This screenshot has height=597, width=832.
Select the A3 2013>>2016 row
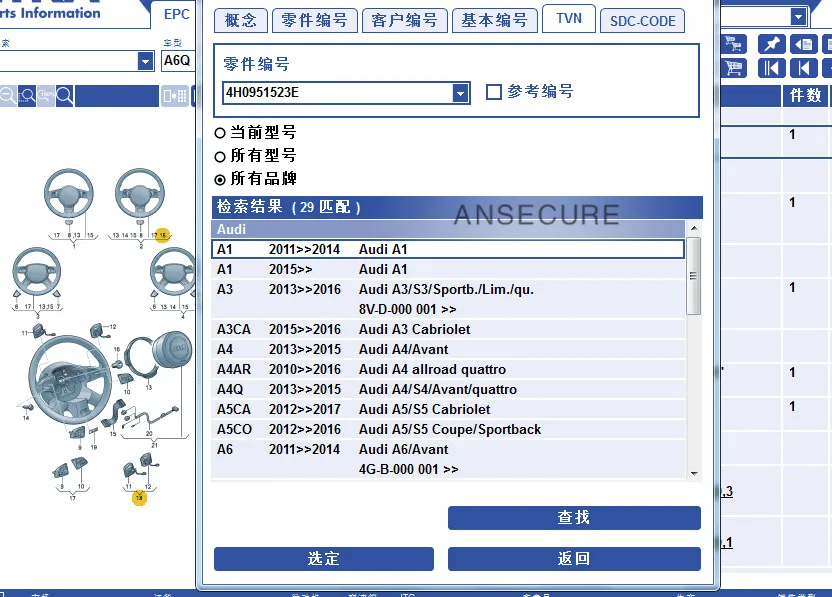(x=448, y=299)
